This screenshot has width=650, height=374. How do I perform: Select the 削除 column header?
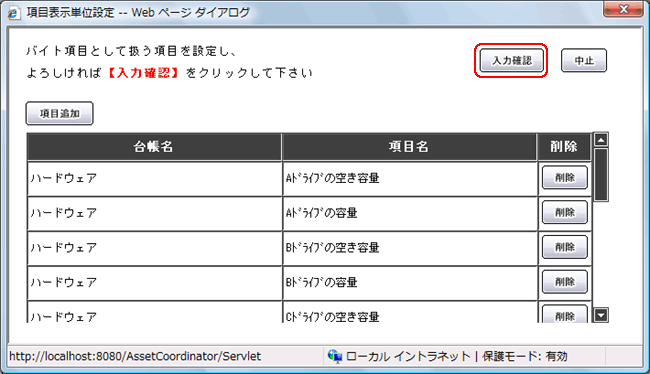[x=564, y=146]
